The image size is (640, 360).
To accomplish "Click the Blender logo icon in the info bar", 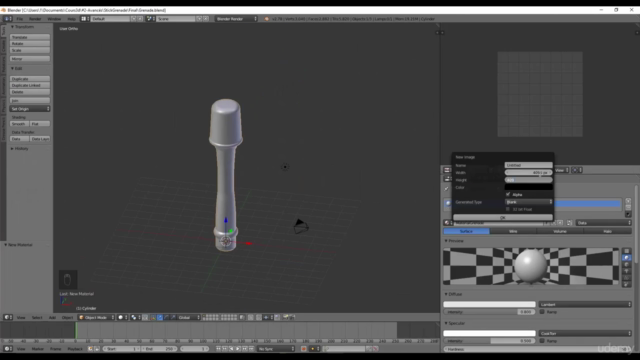I will click(267, 19).
